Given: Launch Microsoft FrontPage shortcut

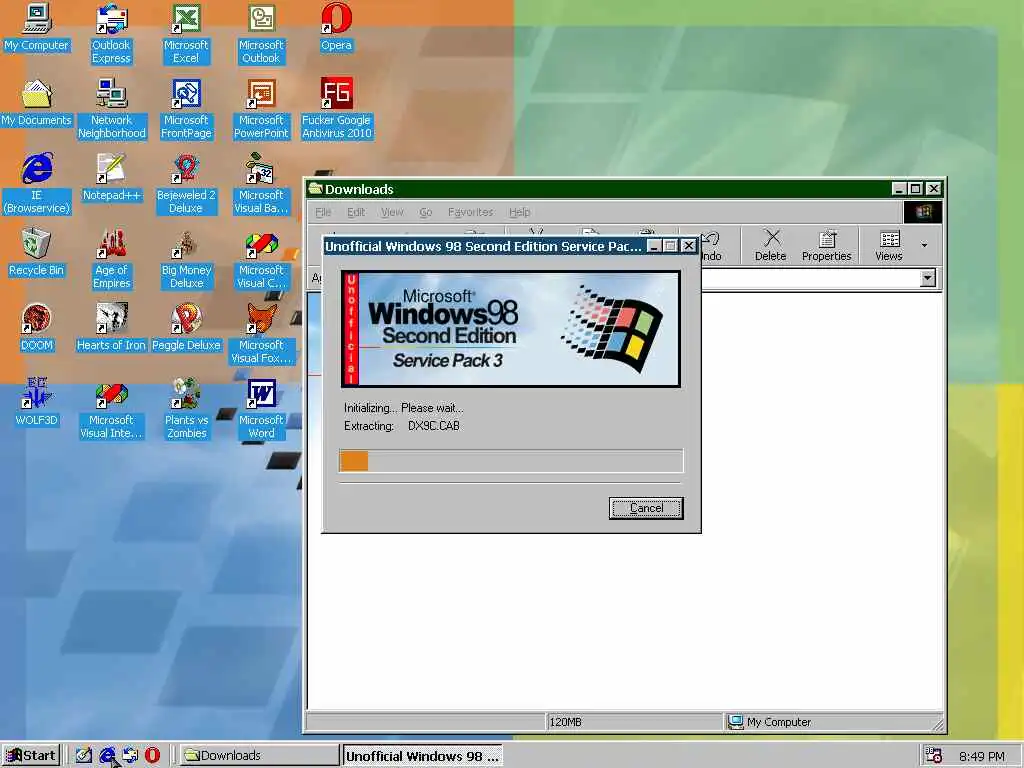Looking at the screenshot, I should coord(186,108).
